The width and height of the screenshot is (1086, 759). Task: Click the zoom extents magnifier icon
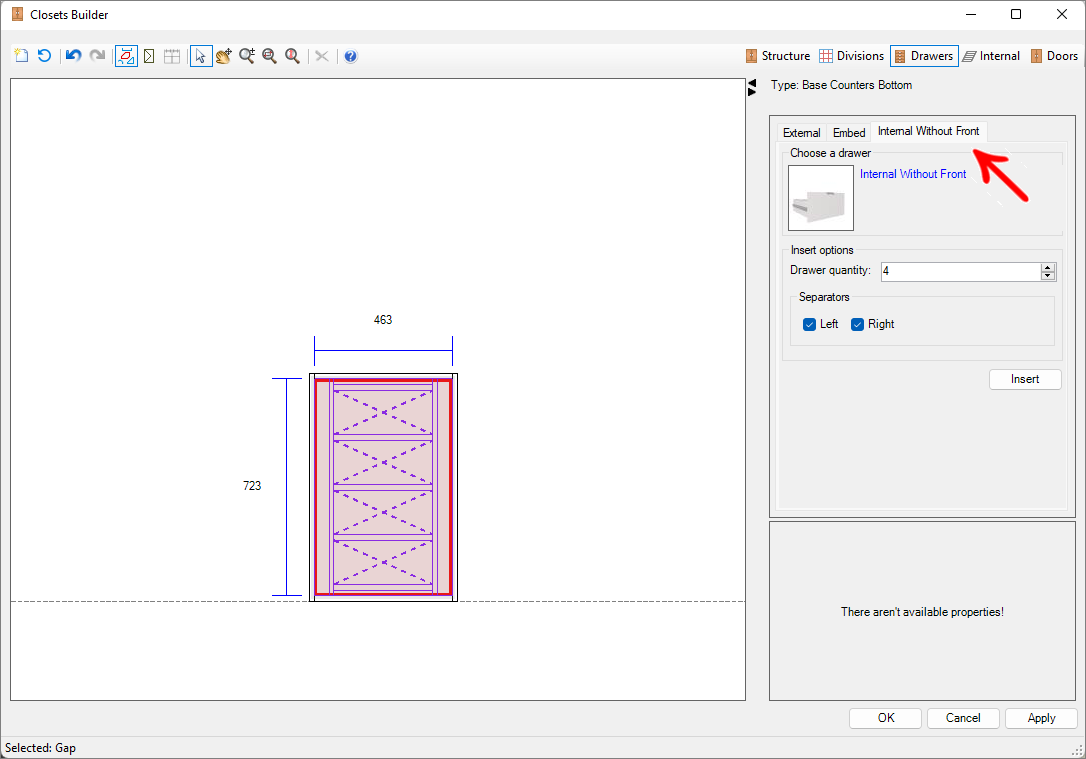(x=292, y=56)
